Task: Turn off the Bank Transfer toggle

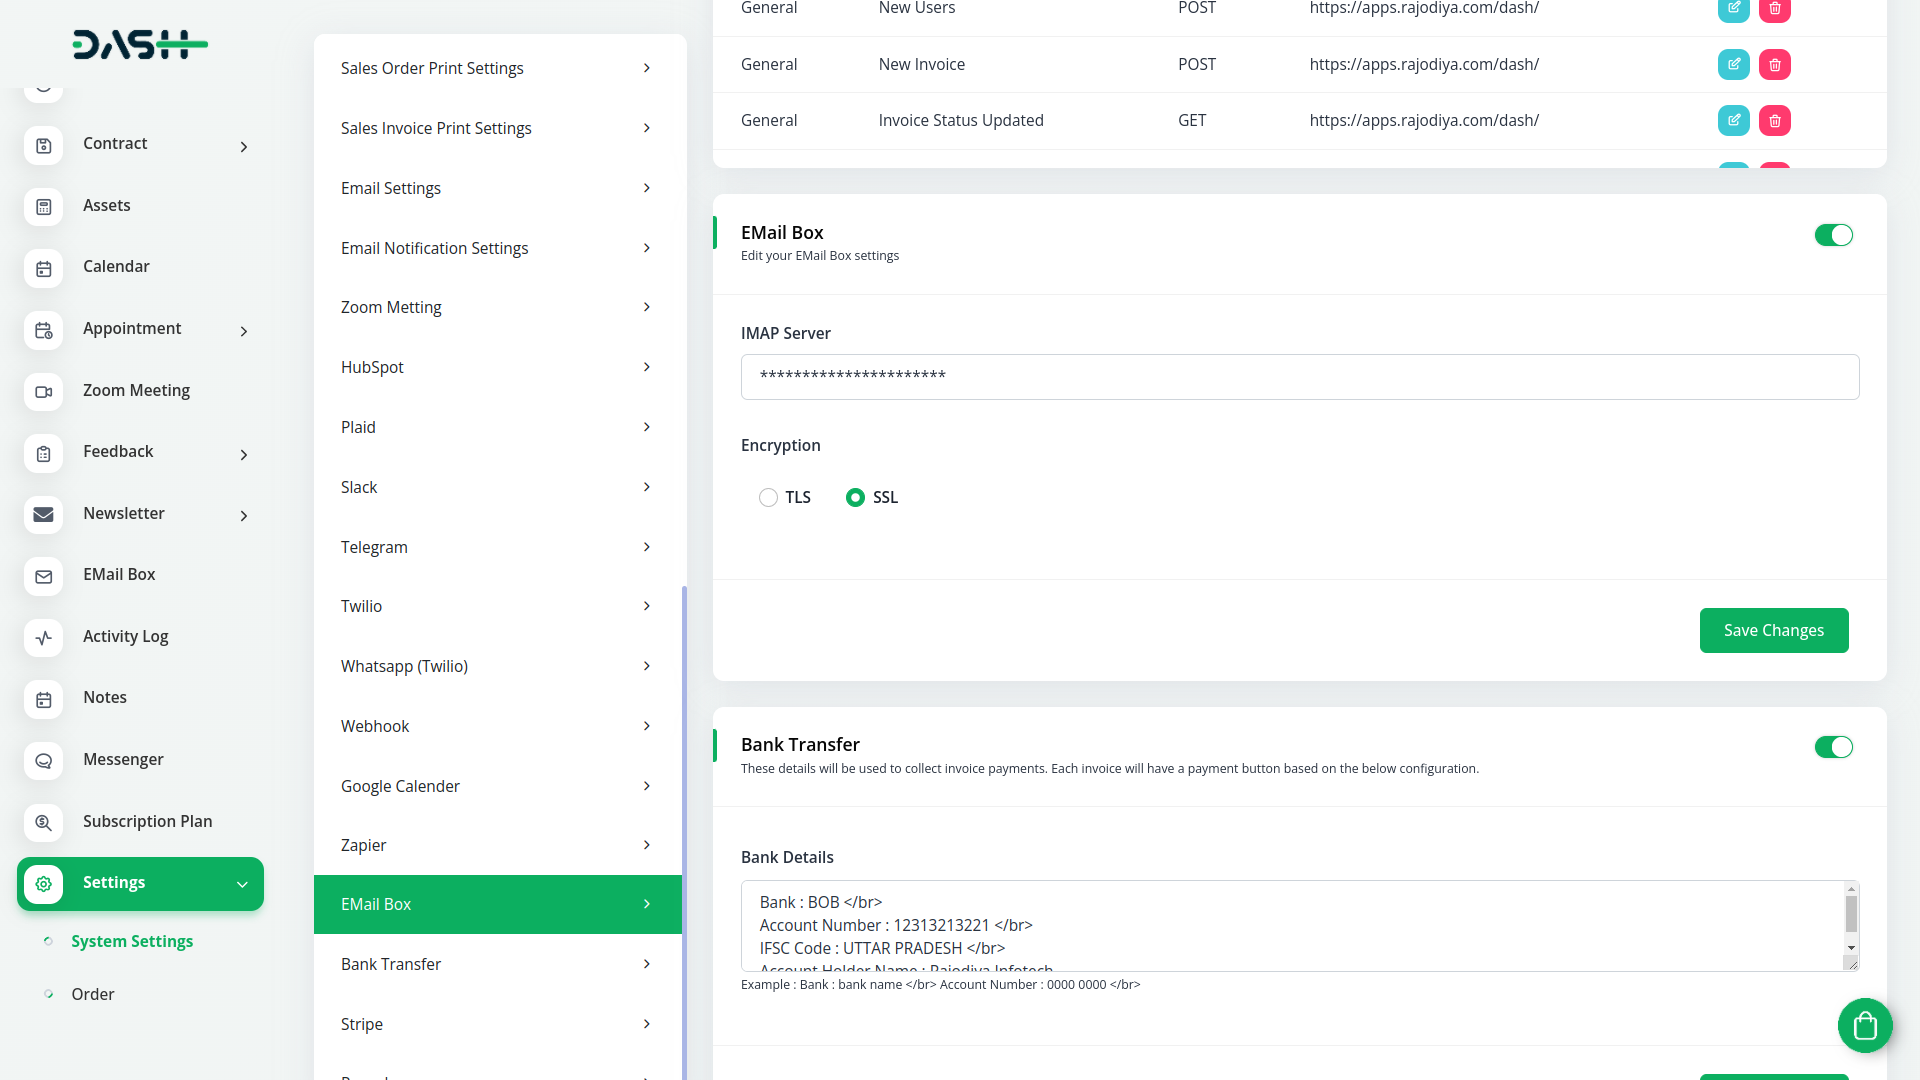Action: [1833, 747]
